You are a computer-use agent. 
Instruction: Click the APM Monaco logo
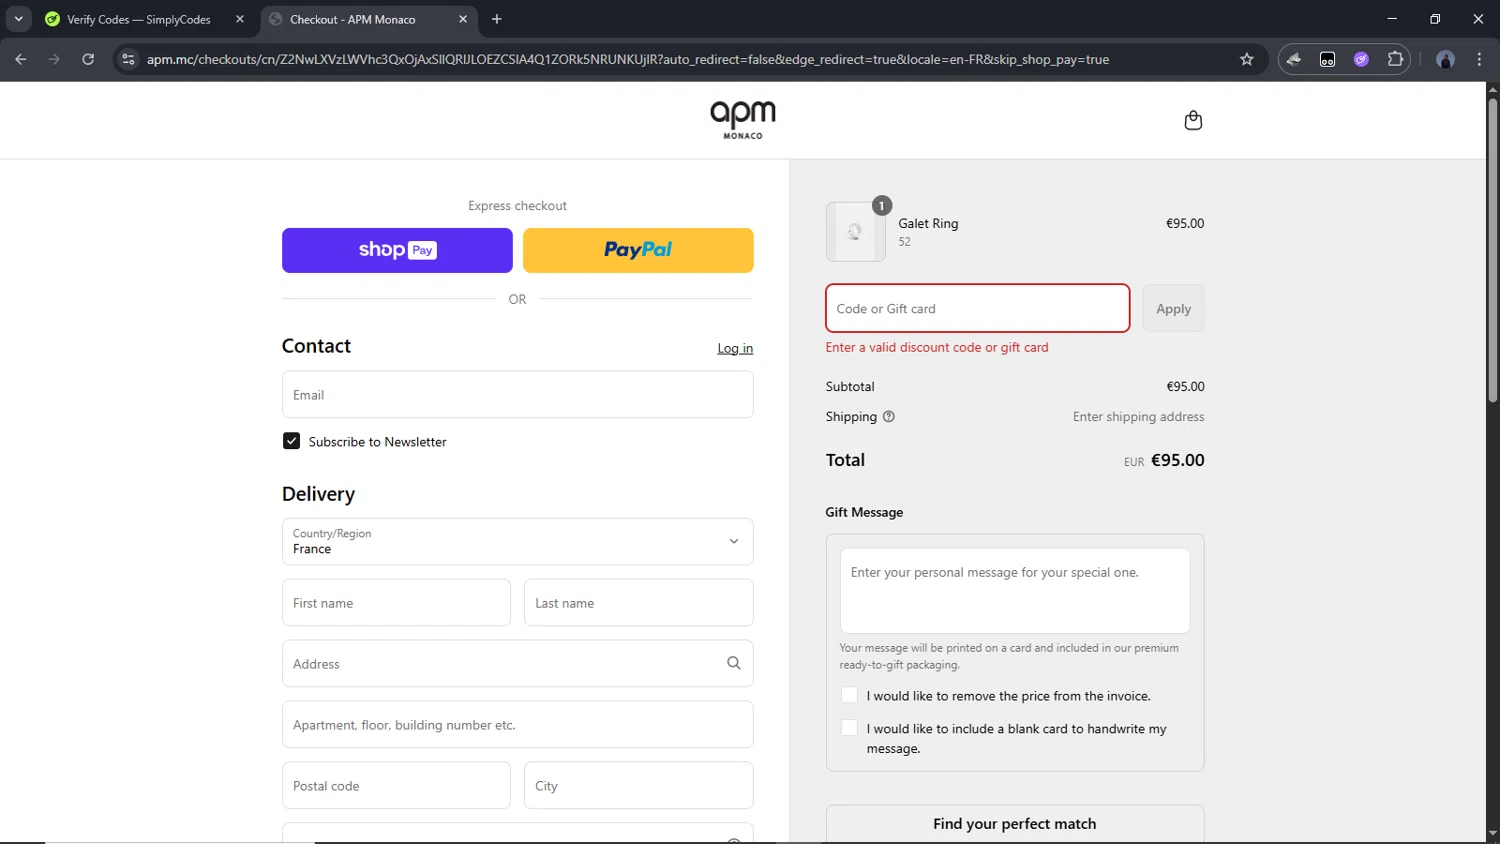743,120
